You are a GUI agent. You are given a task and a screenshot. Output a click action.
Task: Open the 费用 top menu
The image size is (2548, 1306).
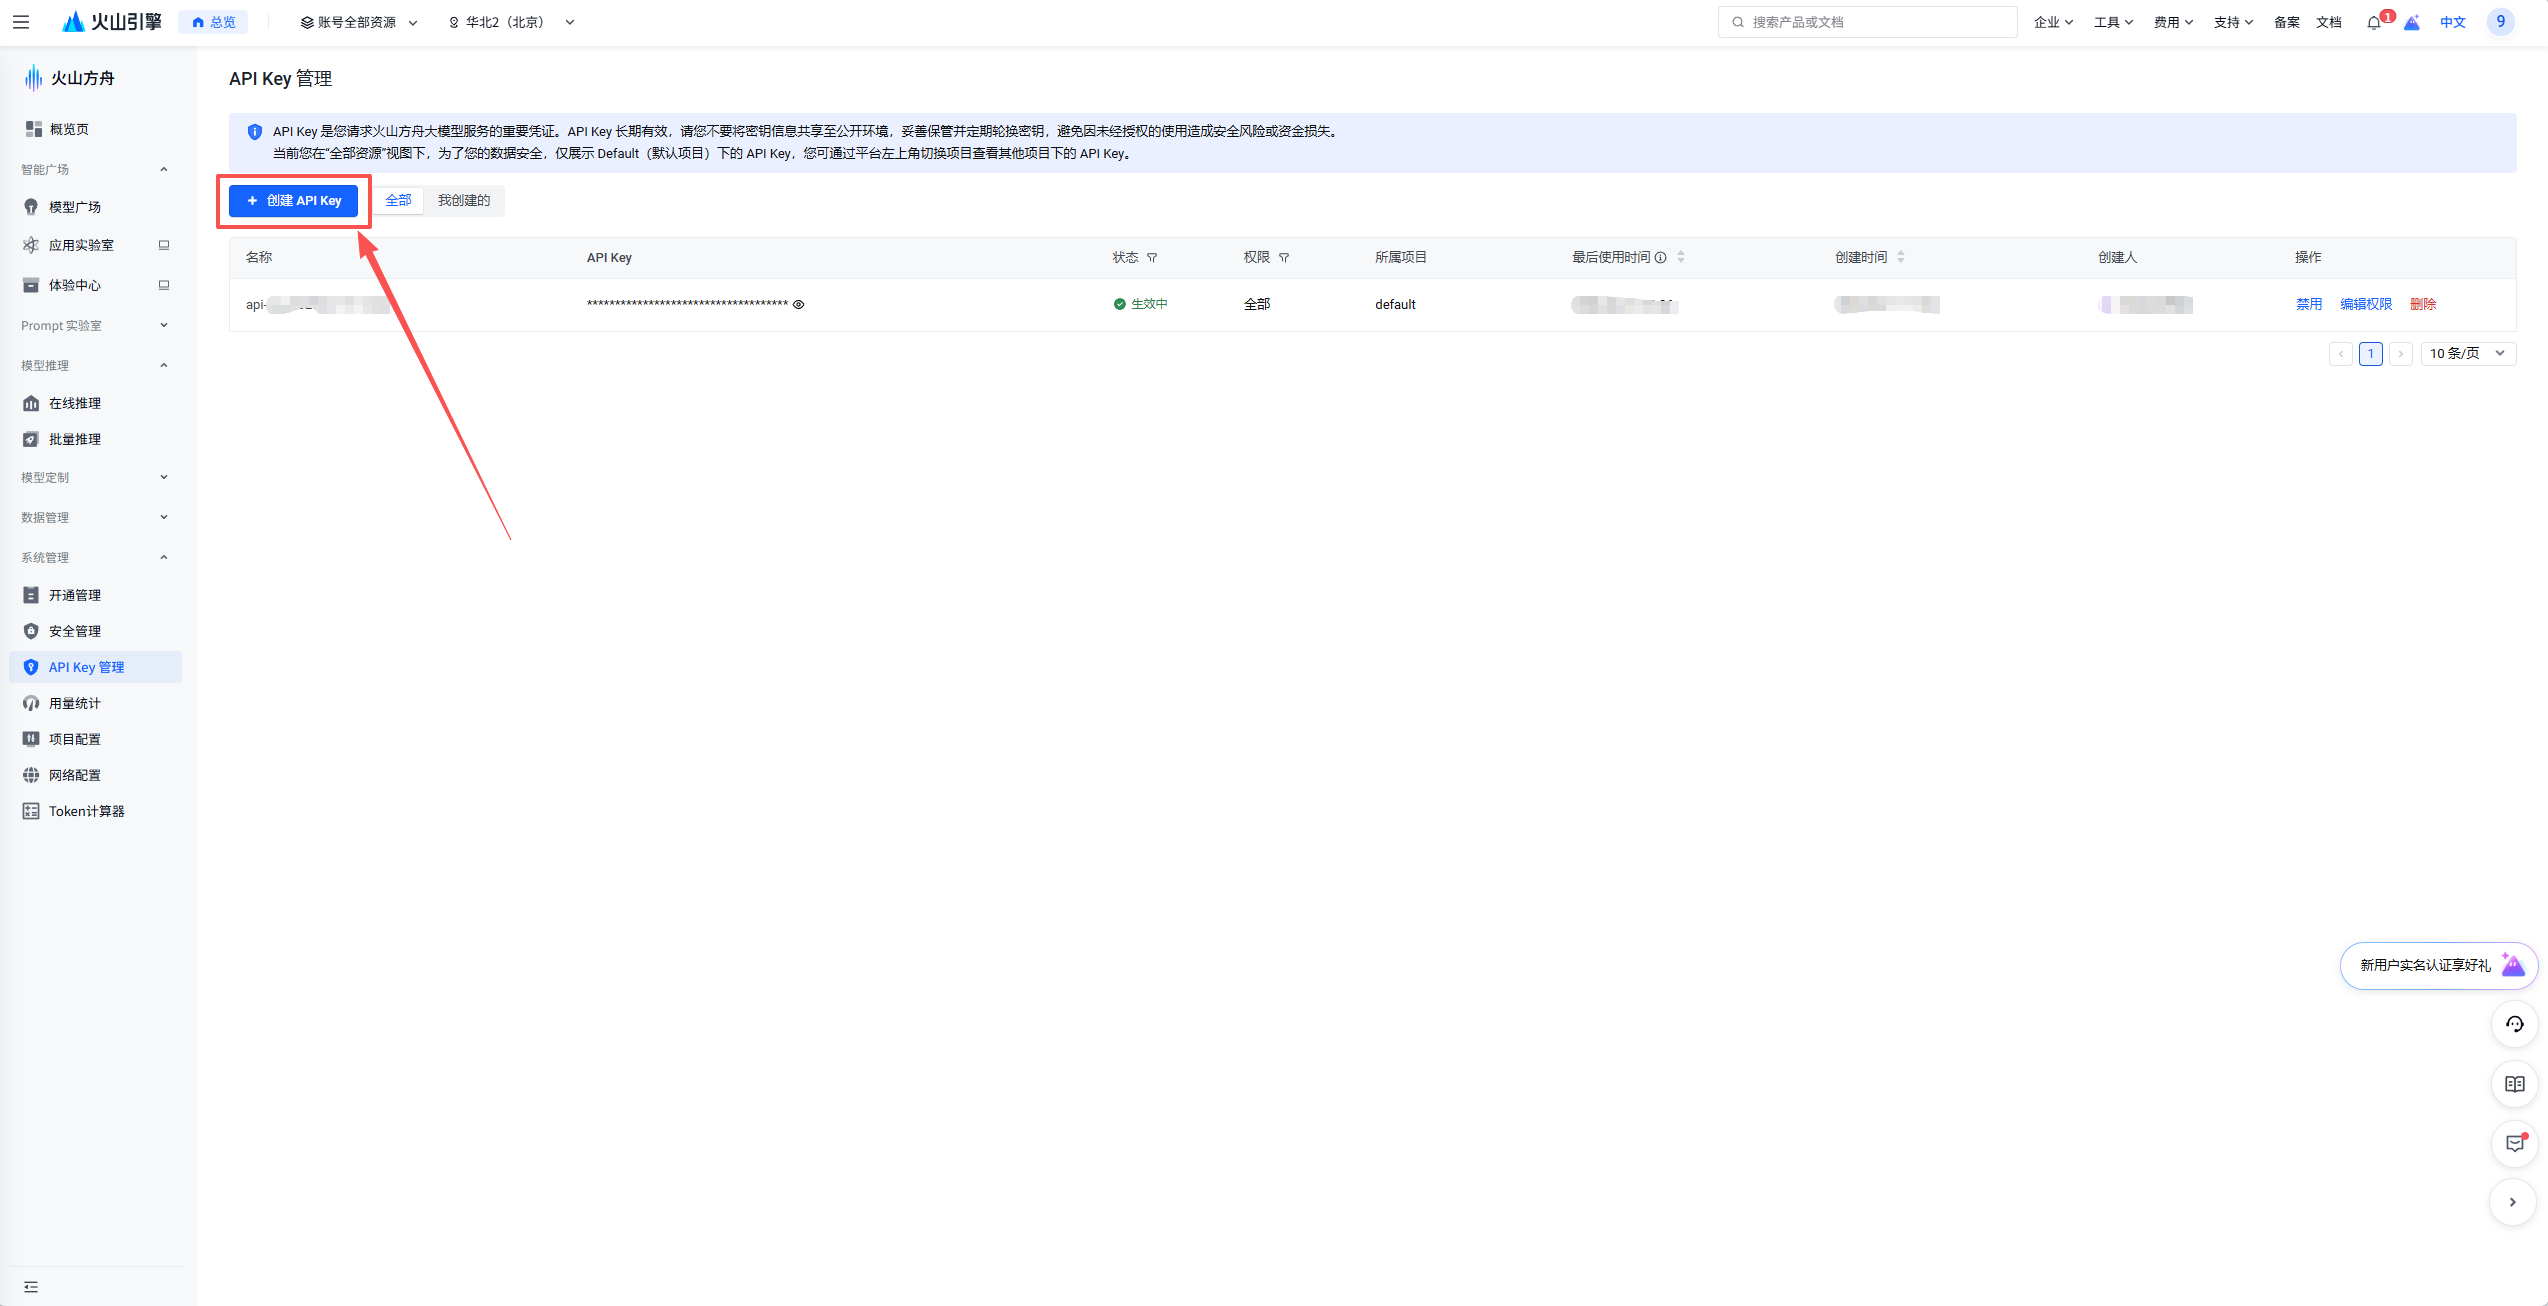coord(2172,22)
